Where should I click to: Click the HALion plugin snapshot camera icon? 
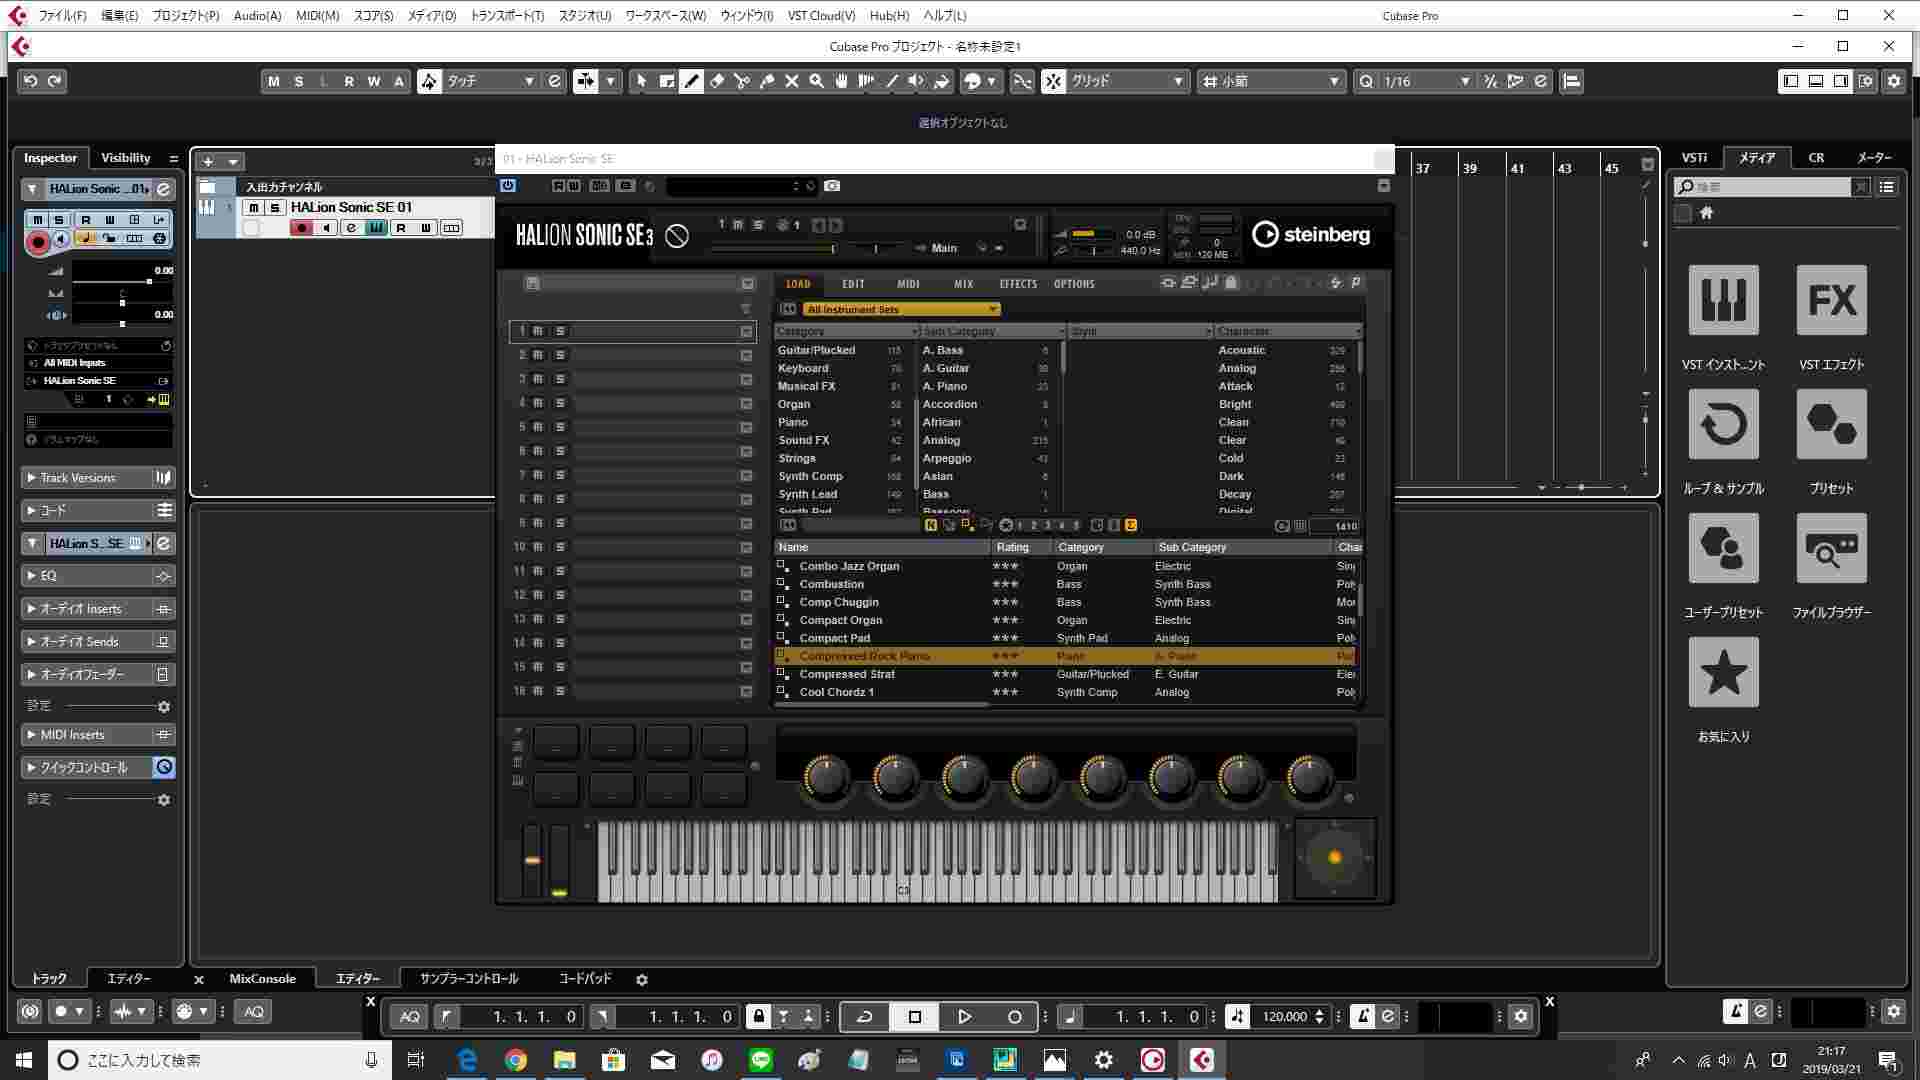[x=832, y=186]
